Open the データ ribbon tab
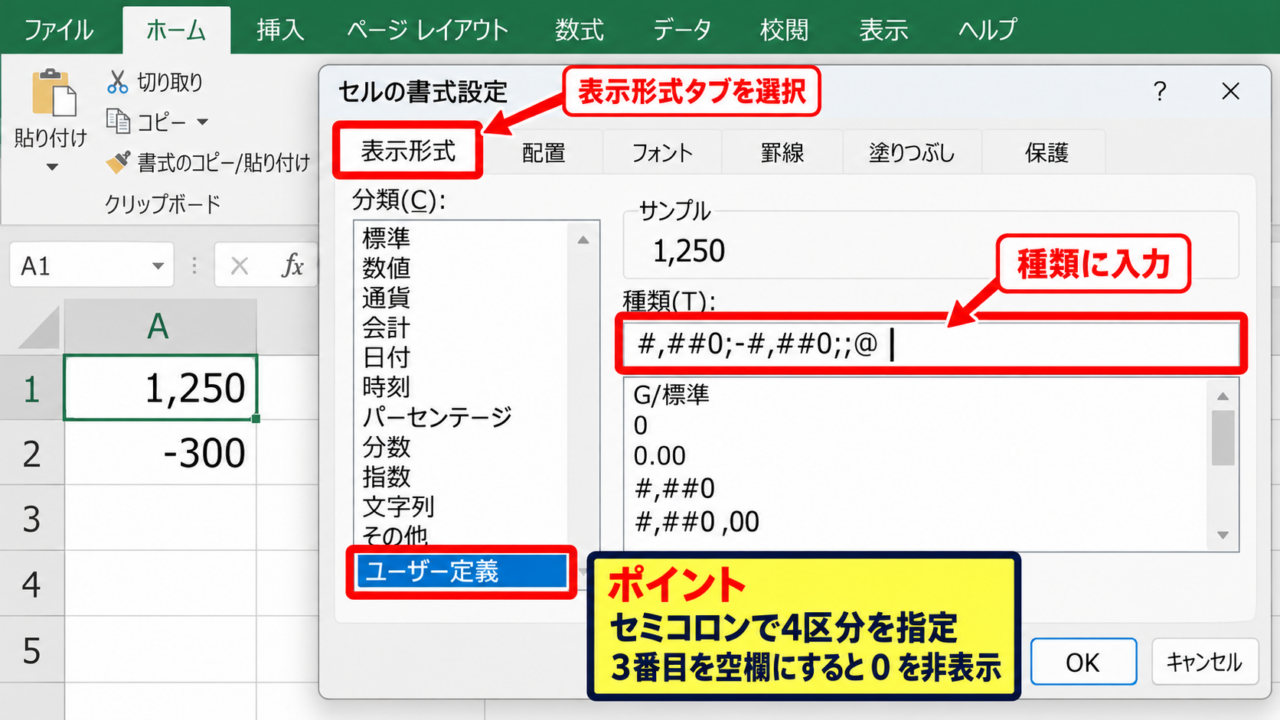 tap(682, 30)
